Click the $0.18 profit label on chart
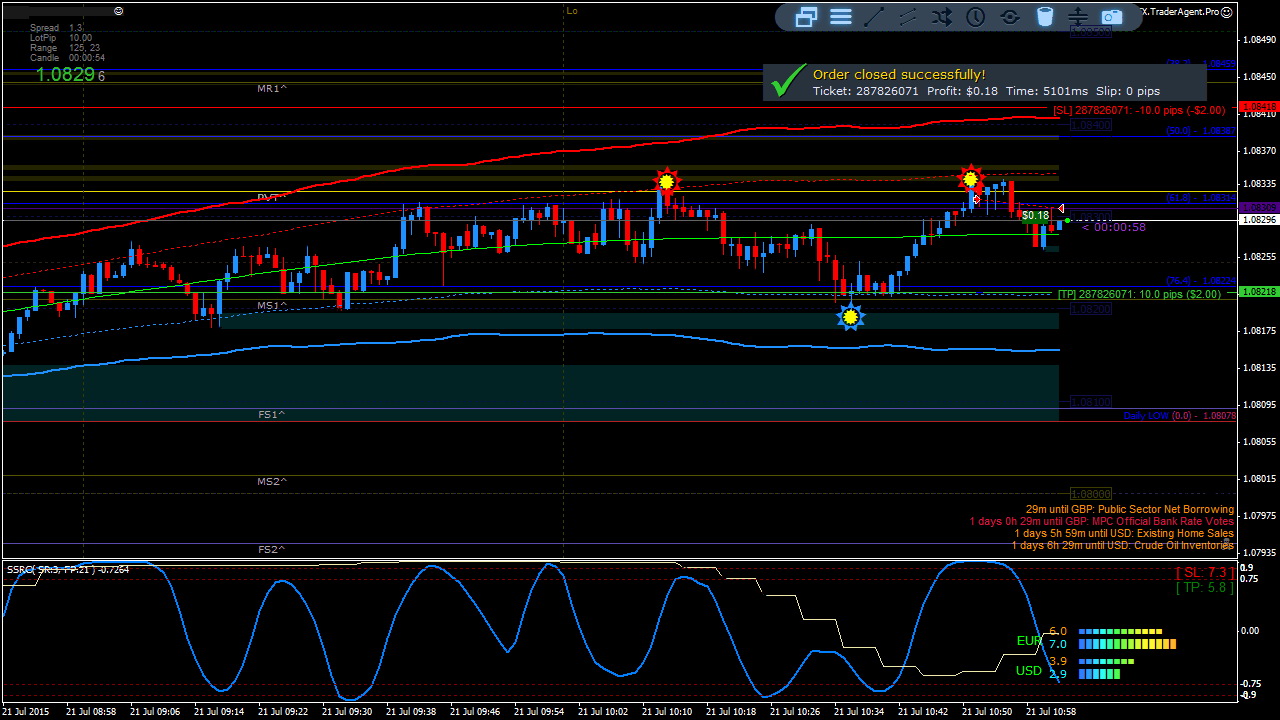 tap(1035, 216)
